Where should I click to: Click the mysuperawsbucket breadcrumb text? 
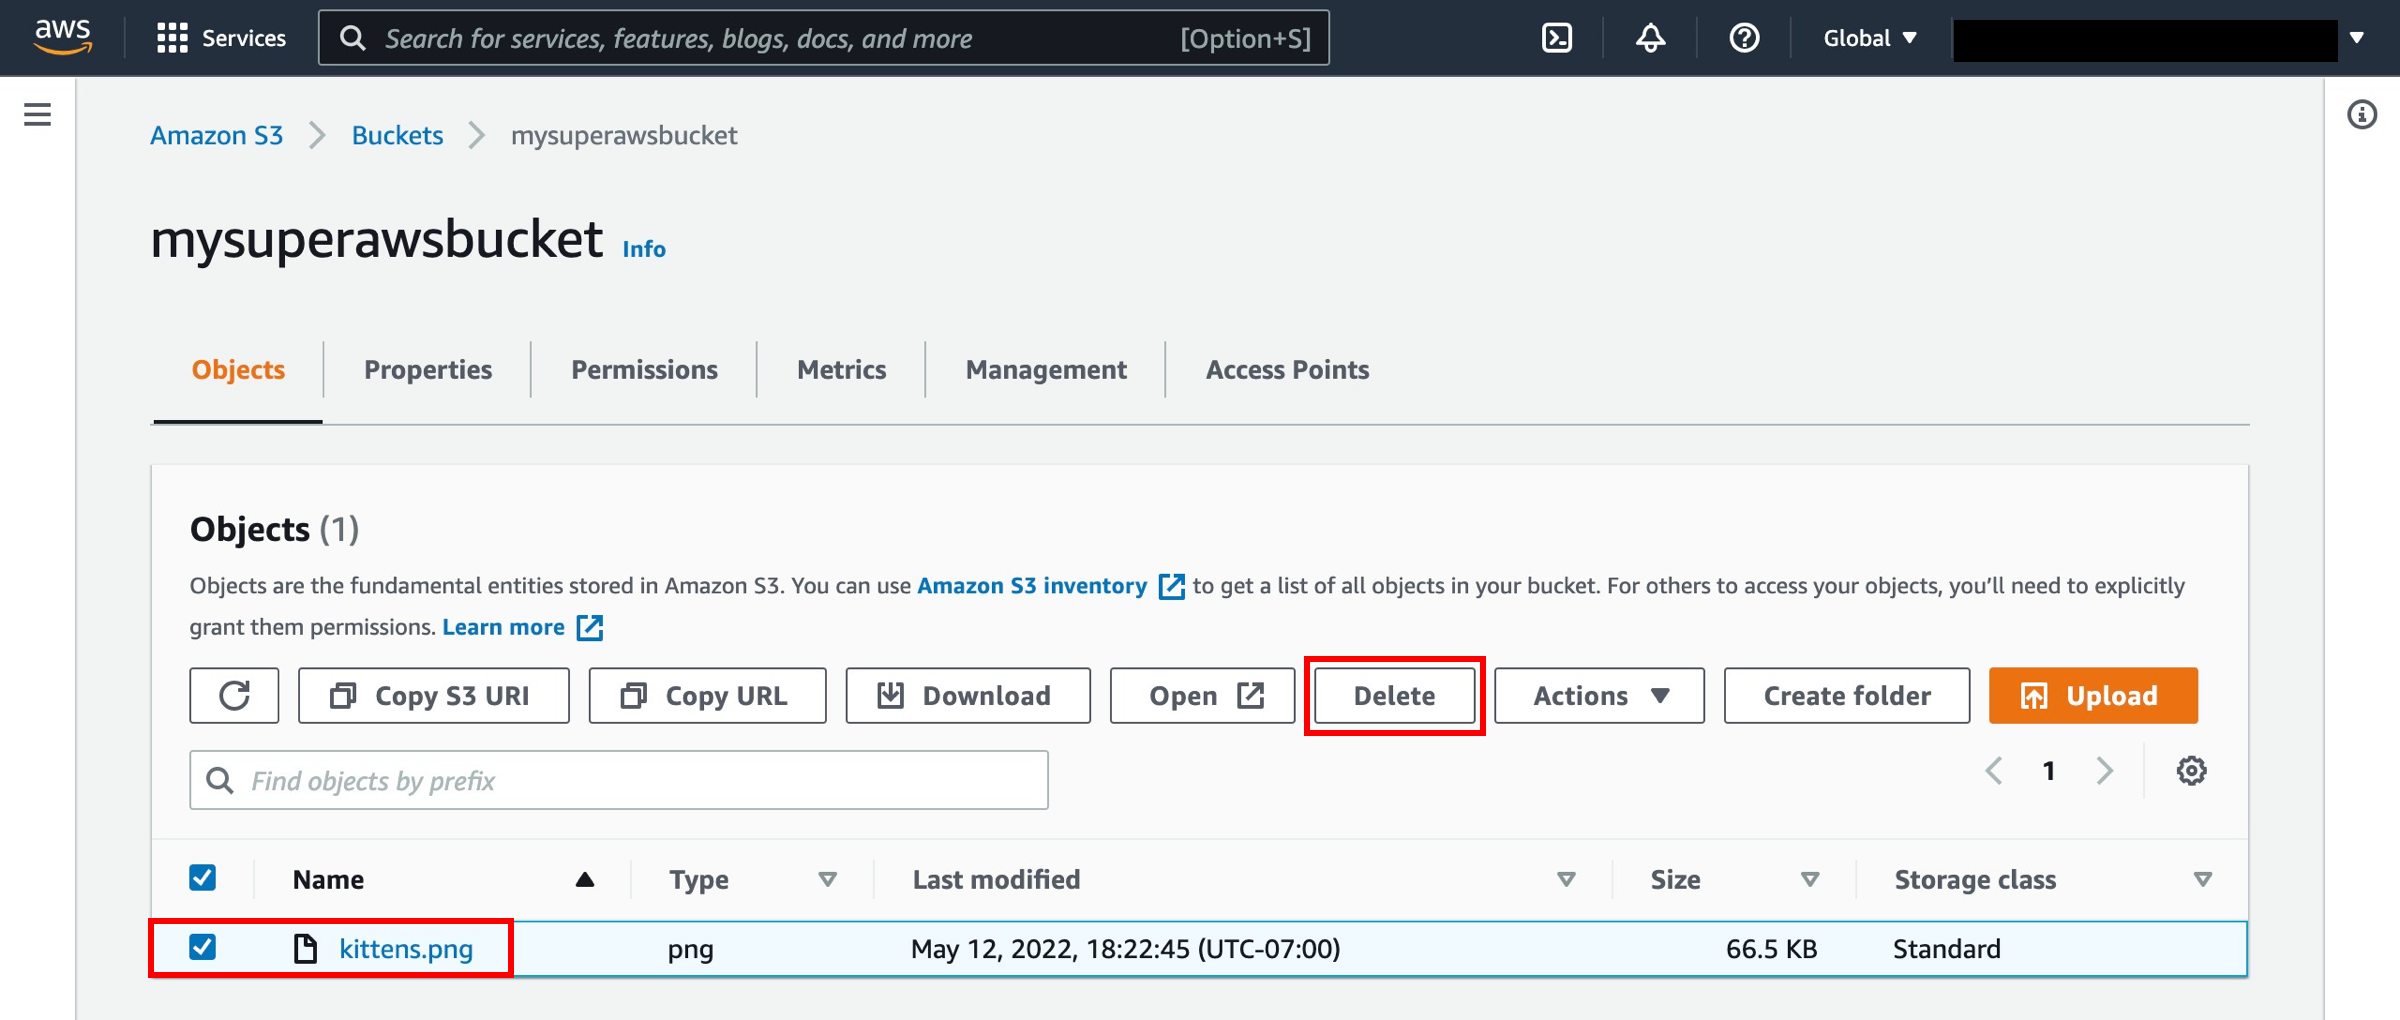click(624, 135)
